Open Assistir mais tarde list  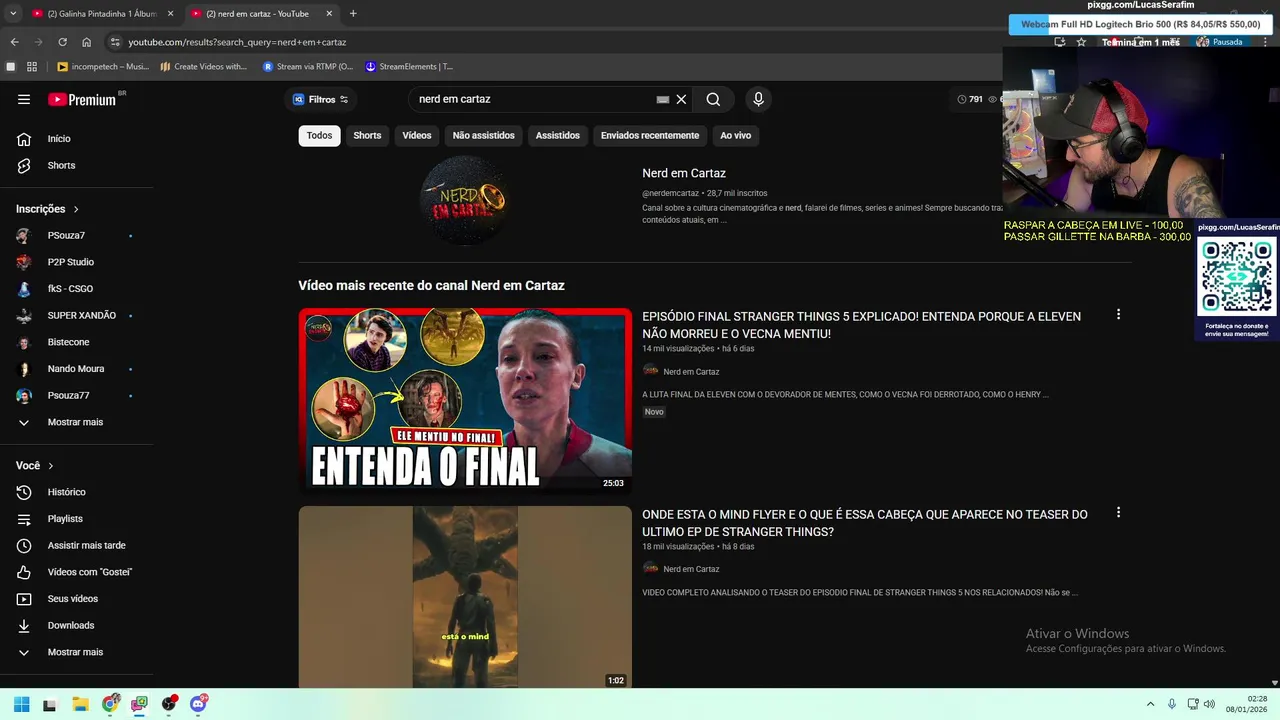(77, 545)
